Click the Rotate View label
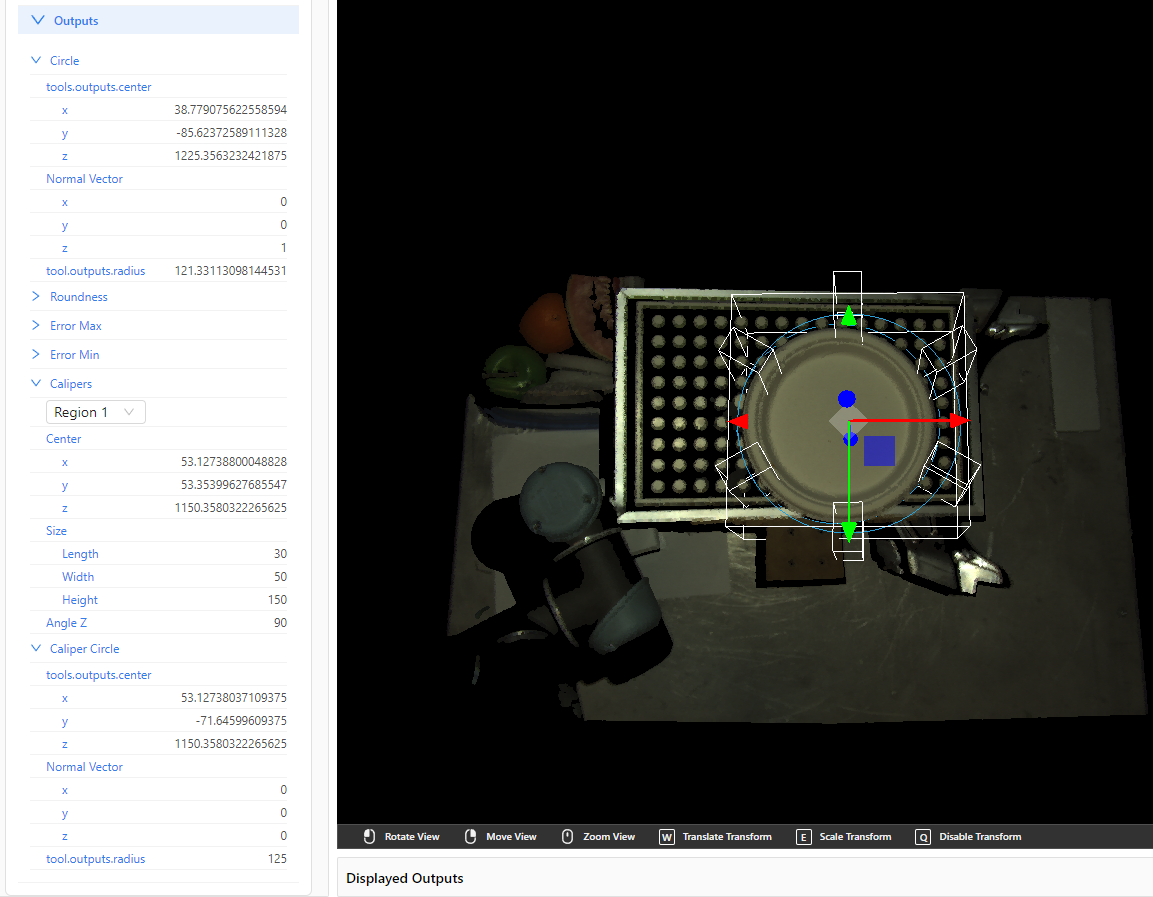Screen dimensions: 1153x897 coord(412,837)
